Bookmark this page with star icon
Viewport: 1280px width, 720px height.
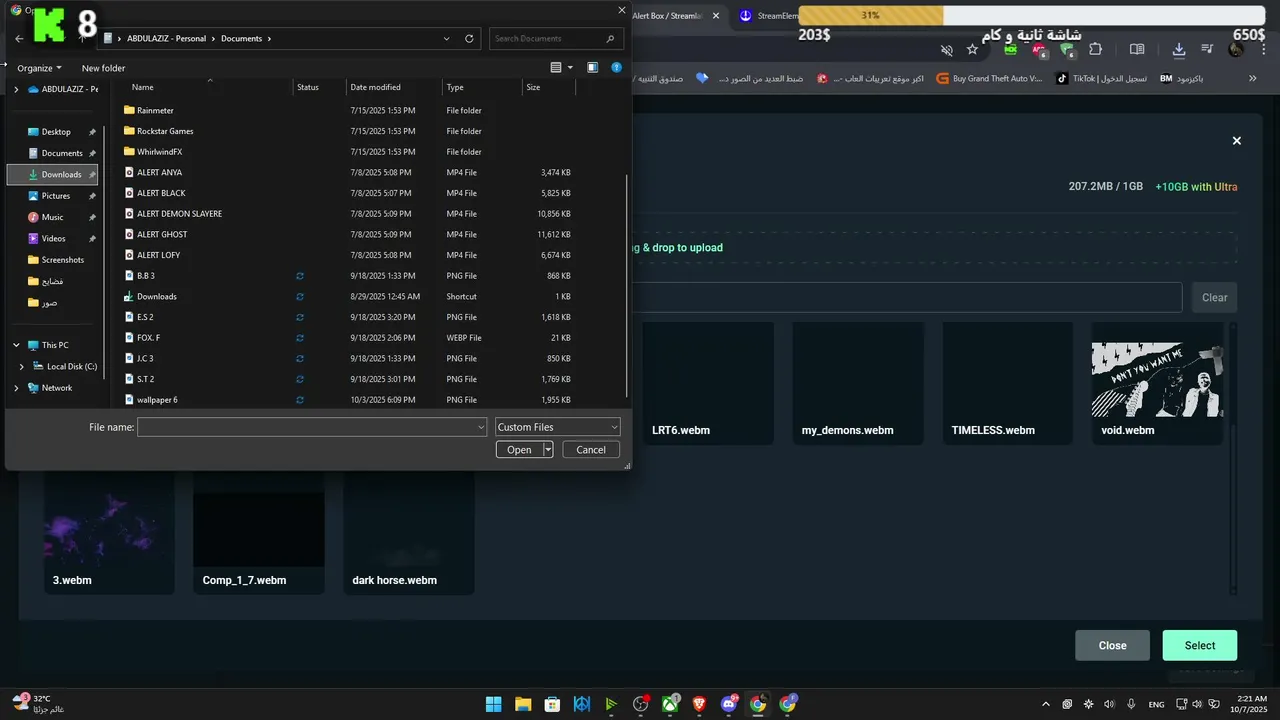point(972,49)
